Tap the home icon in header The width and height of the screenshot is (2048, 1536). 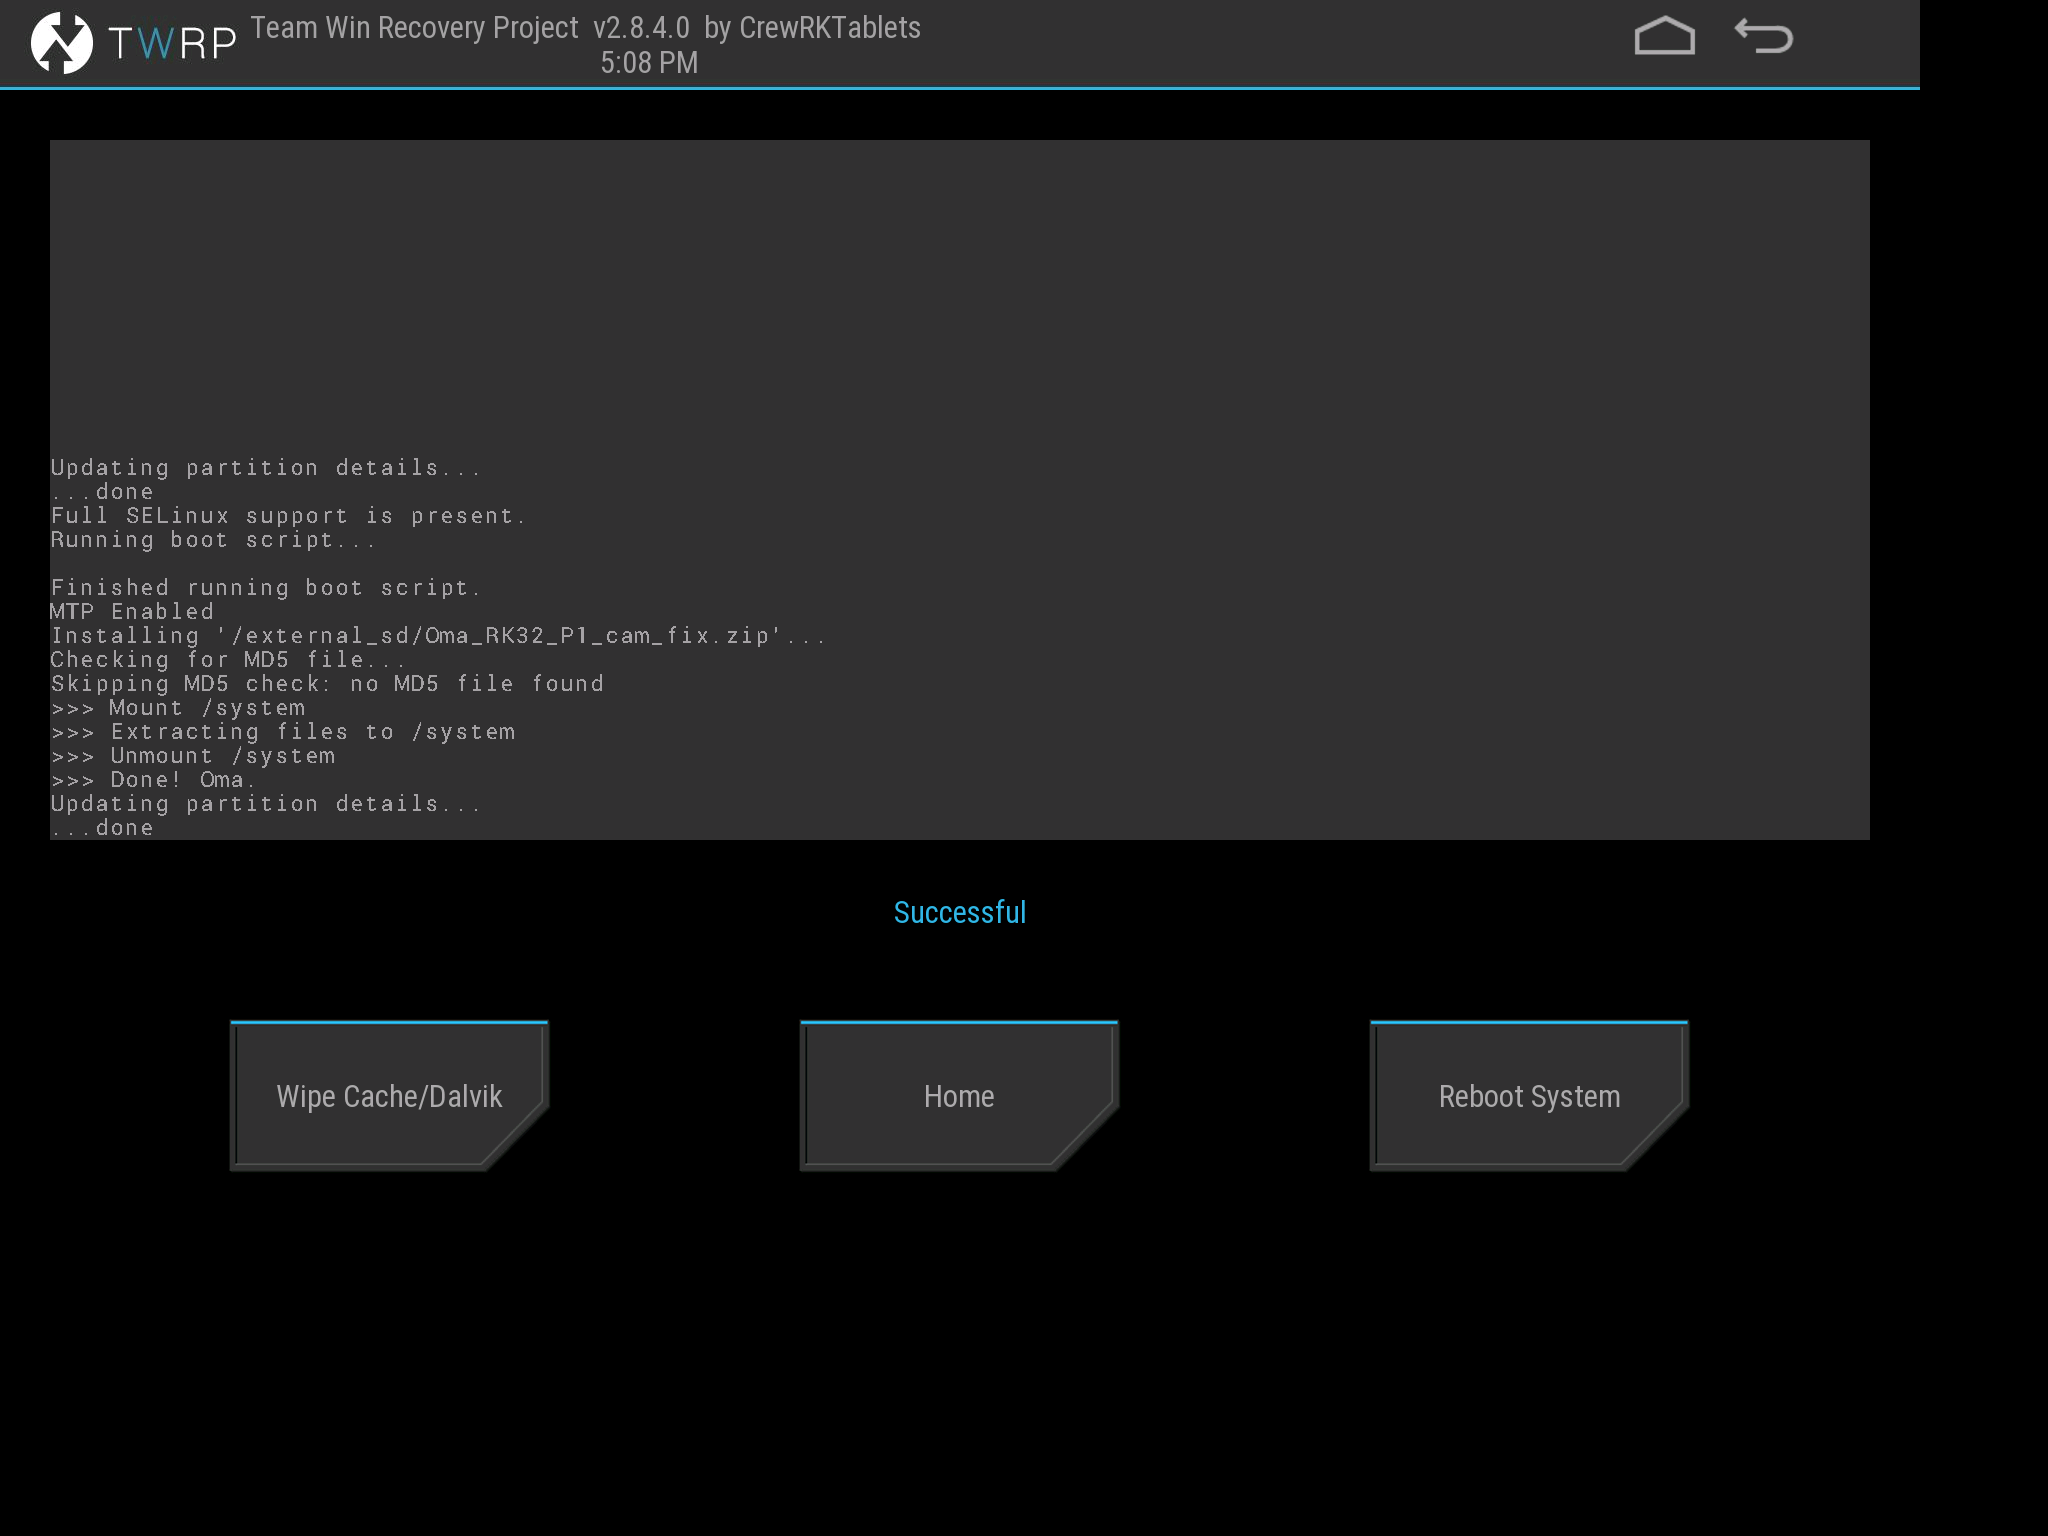1664,37
